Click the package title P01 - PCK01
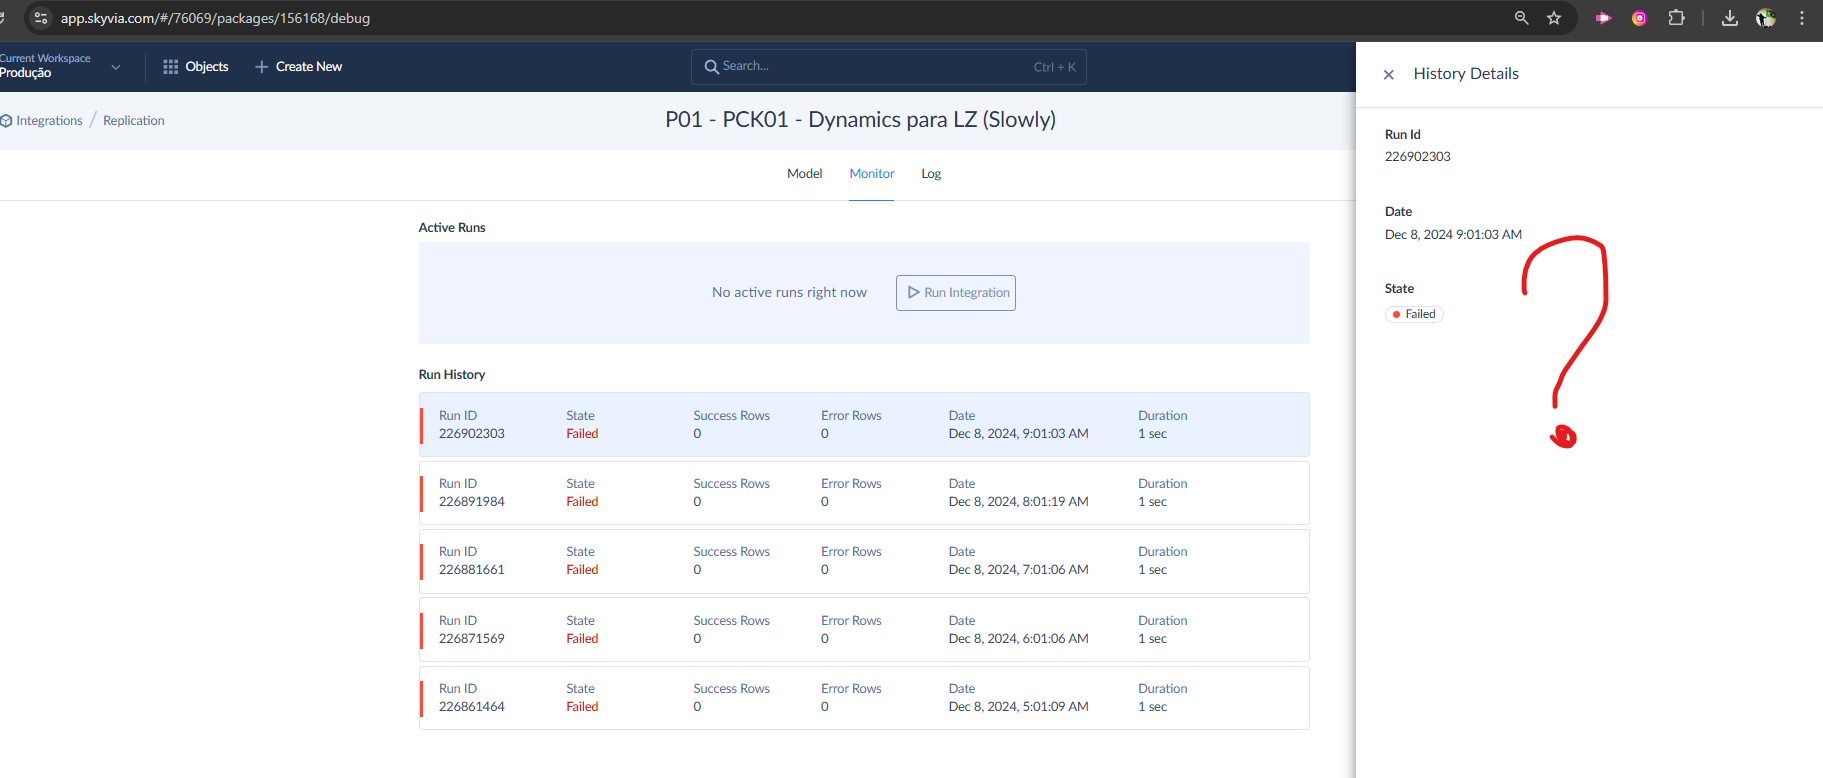 click(x=860, y=120)
